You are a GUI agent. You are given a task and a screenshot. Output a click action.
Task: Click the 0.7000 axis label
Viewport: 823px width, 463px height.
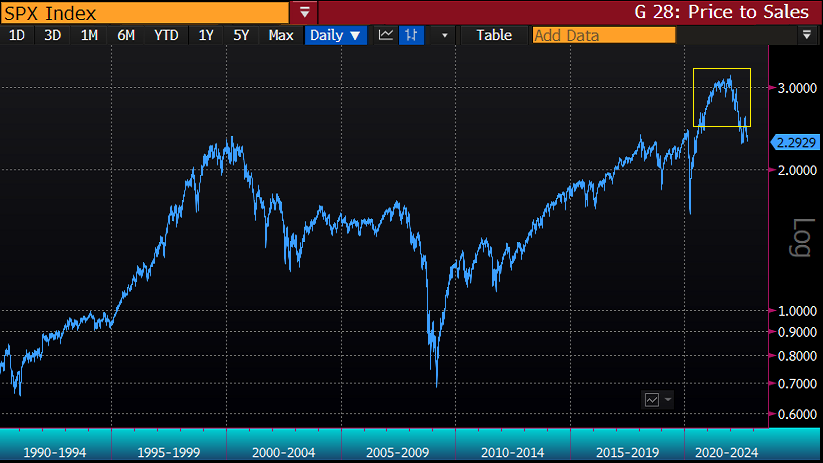[x=797, y=384]
